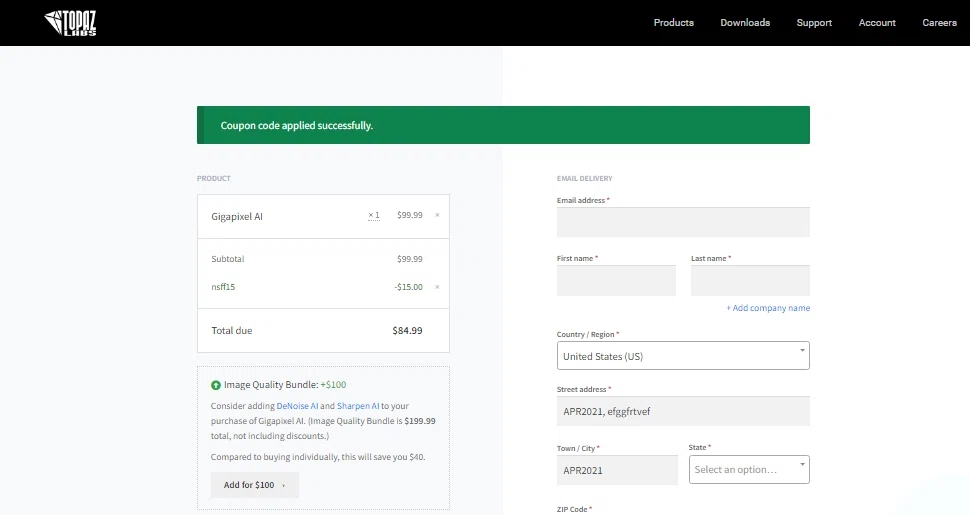Click the green Image Quality Bundle arrow icon
Viewport: 970px width, 515px height.
pos(216,385)
